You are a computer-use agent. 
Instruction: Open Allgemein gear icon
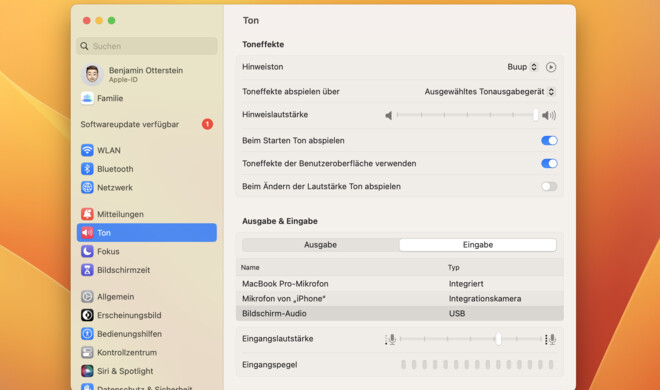(87, 297)
